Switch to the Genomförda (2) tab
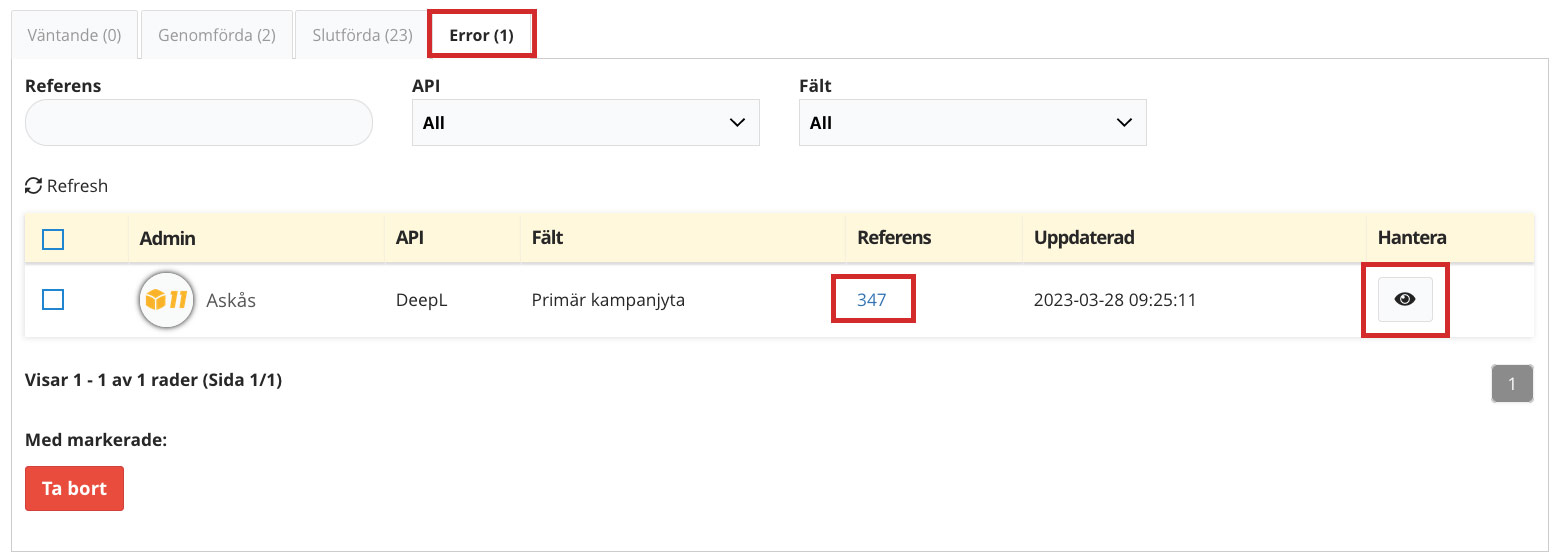 [x=217, y=35]
